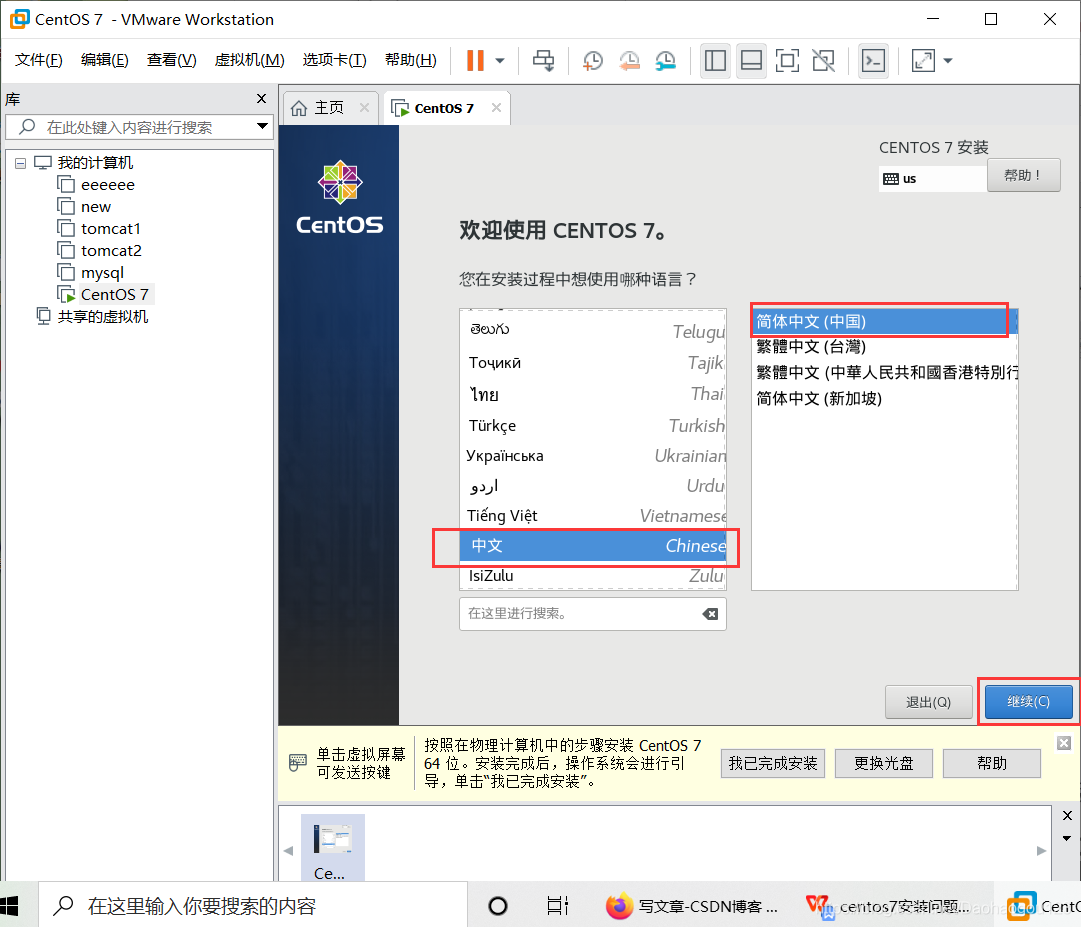The image size is (1081, 927).
Task: Select 繁體中文 (台灣) locale
Action: pyautogui.click(x=885, y=347)
